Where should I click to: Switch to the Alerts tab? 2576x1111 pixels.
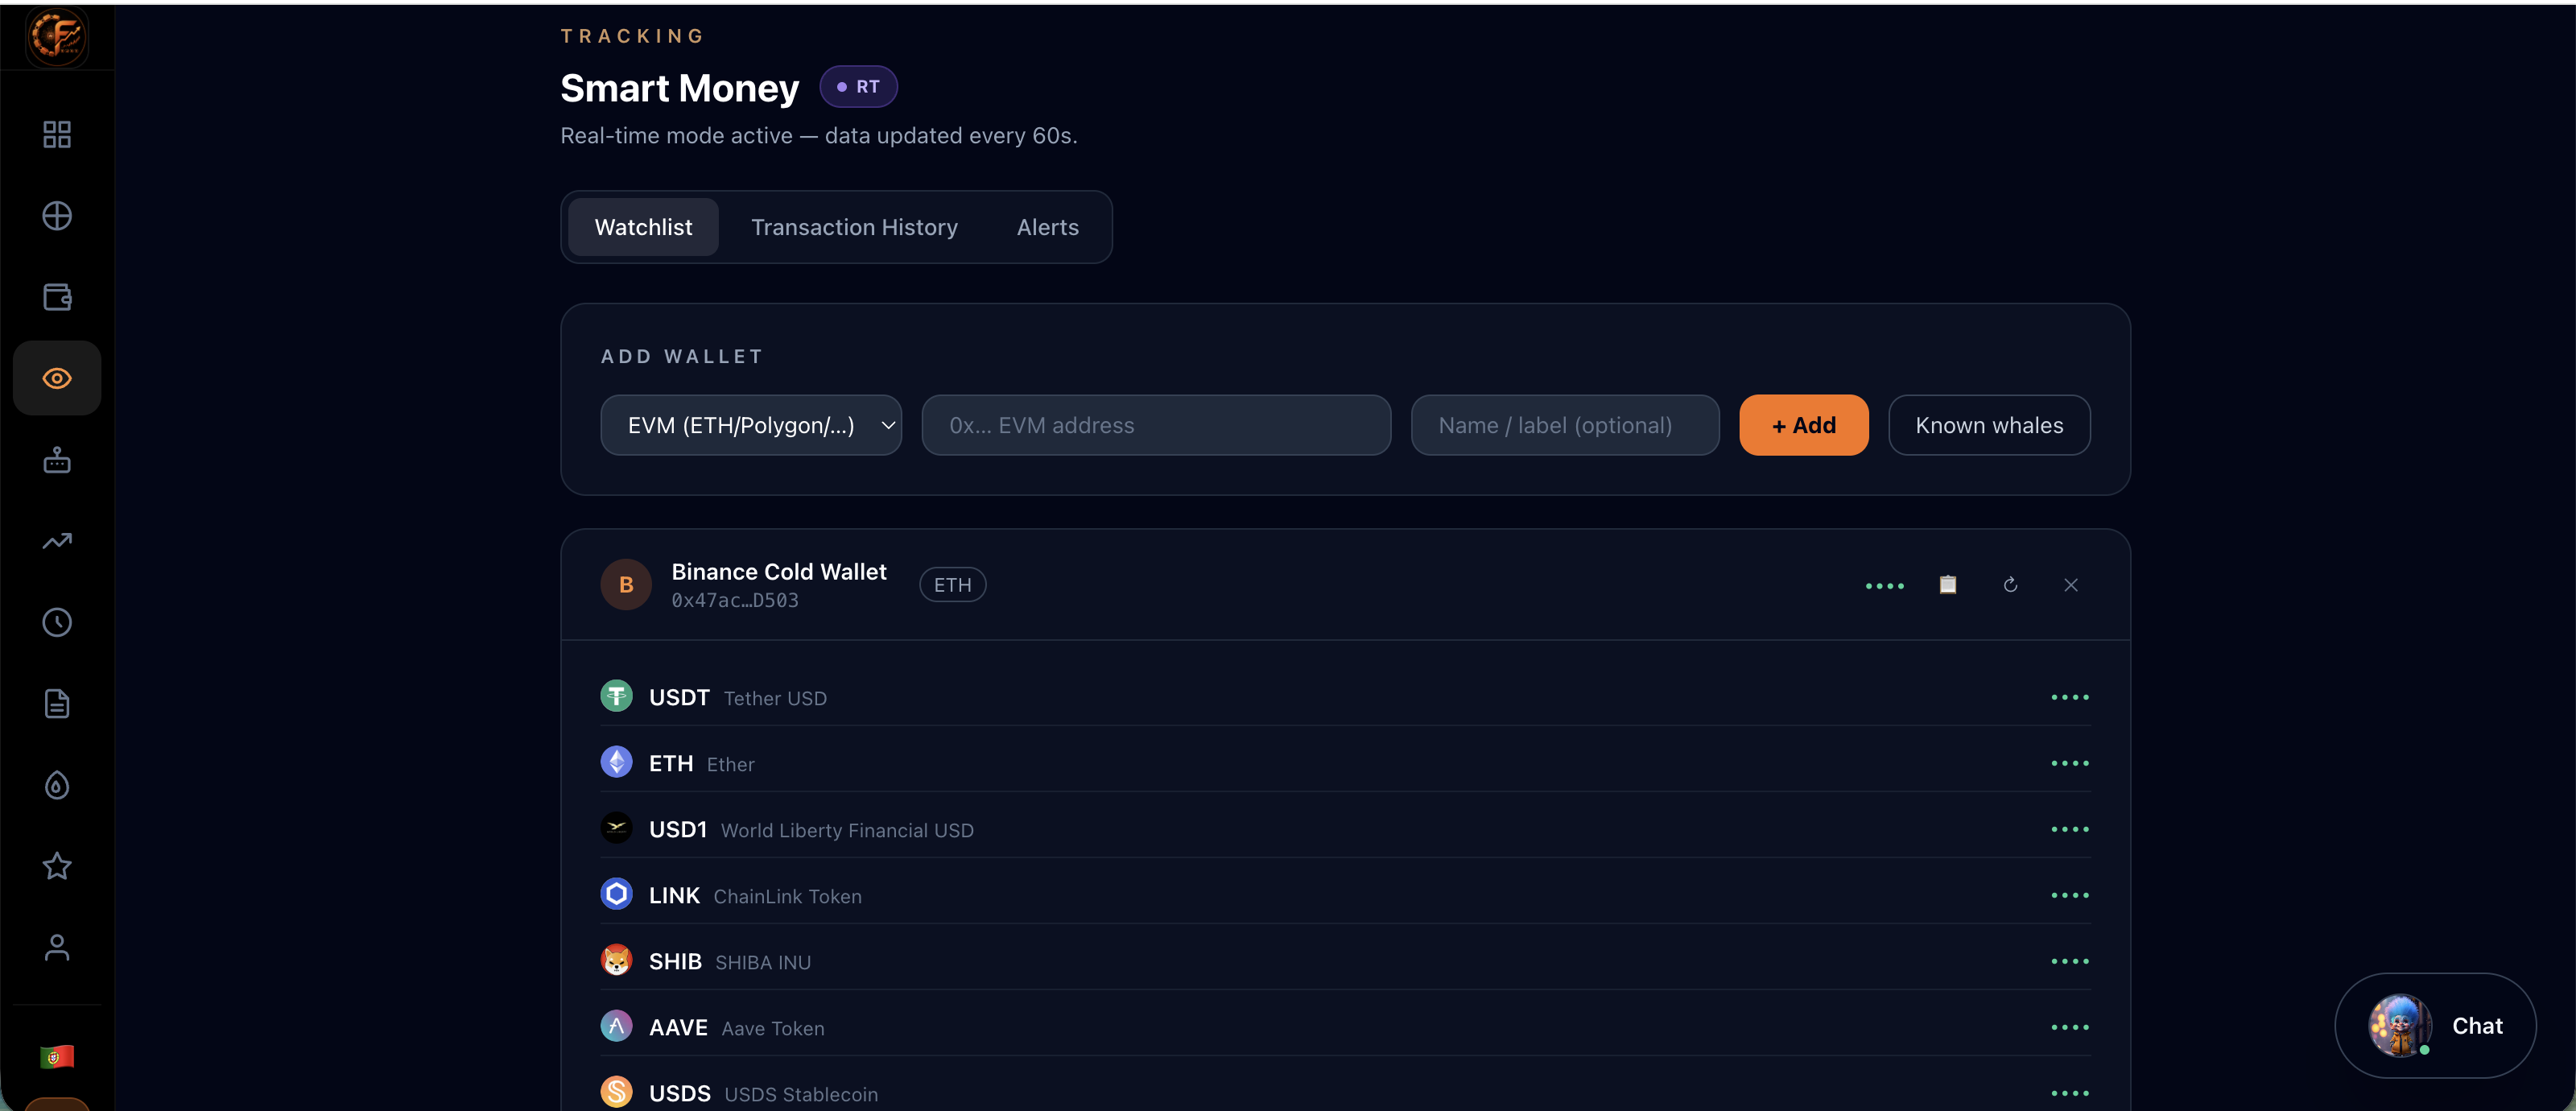click(1047, 227)
